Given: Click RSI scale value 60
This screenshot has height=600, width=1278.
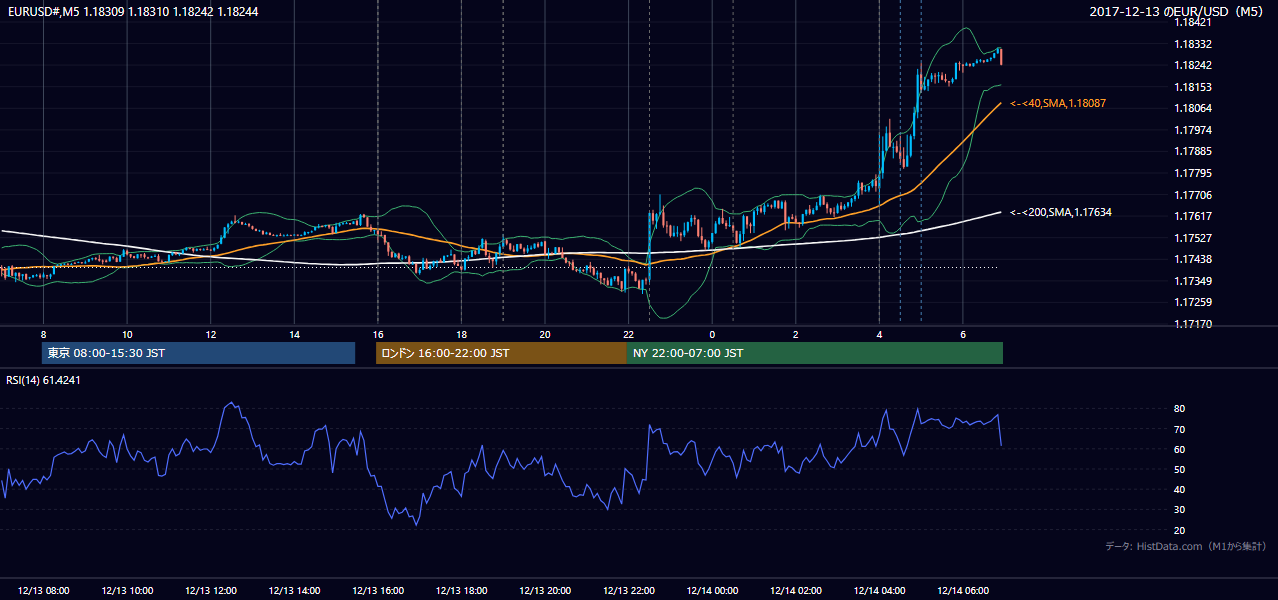Looking at the screenshot, I should coord(1180,449).
